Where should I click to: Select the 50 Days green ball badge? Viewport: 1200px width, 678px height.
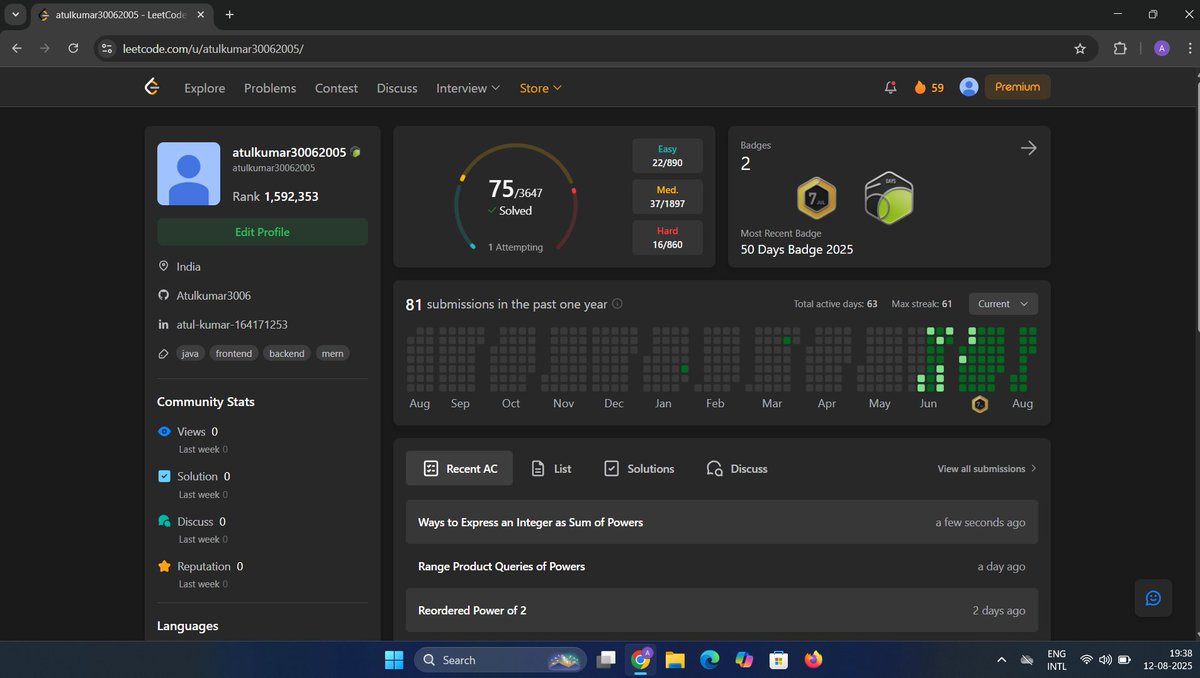pos(888,198)
